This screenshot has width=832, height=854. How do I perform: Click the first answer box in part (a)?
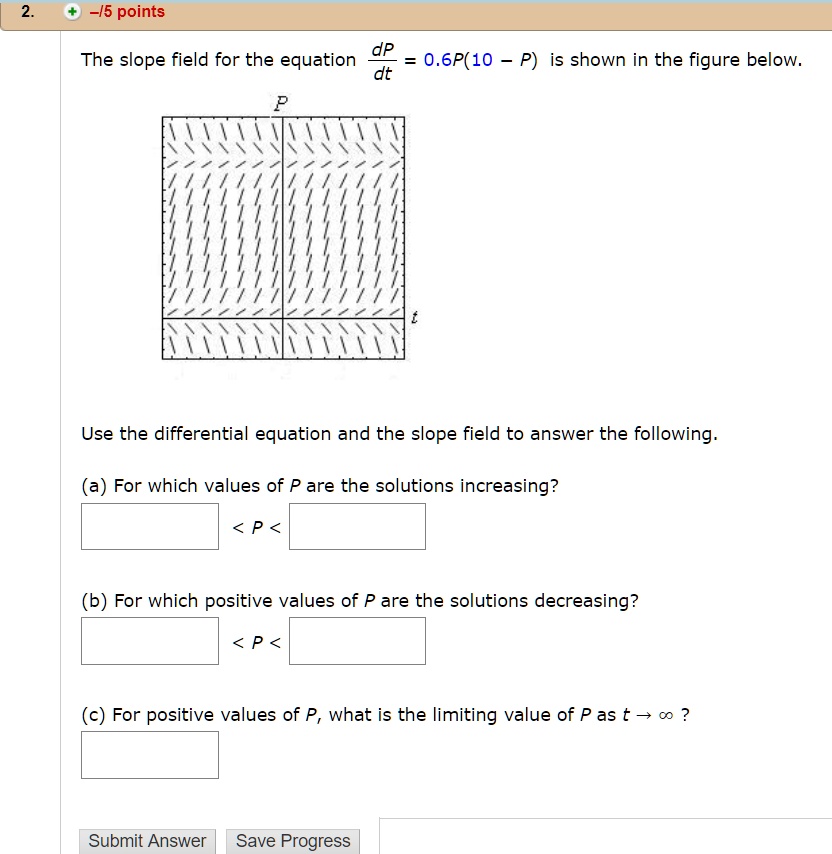click(x=149, y=526)
